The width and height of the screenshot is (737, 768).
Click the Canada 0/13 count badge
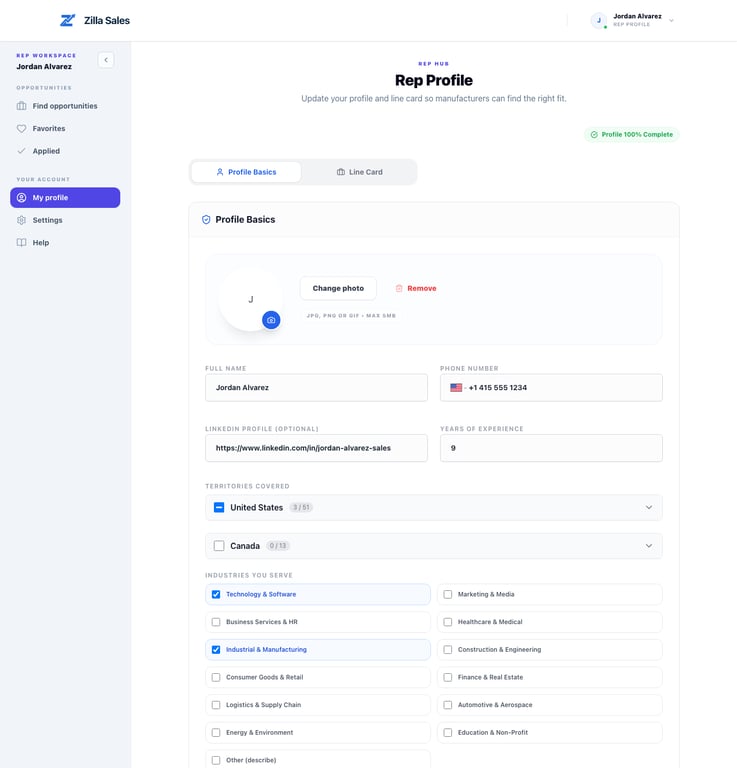click(278, 546)
